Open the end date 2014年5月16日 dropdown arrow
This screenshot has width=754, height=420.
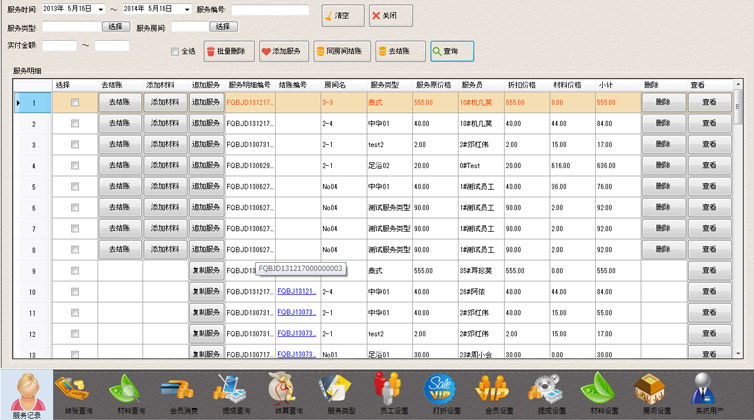(x=187, y=9)
